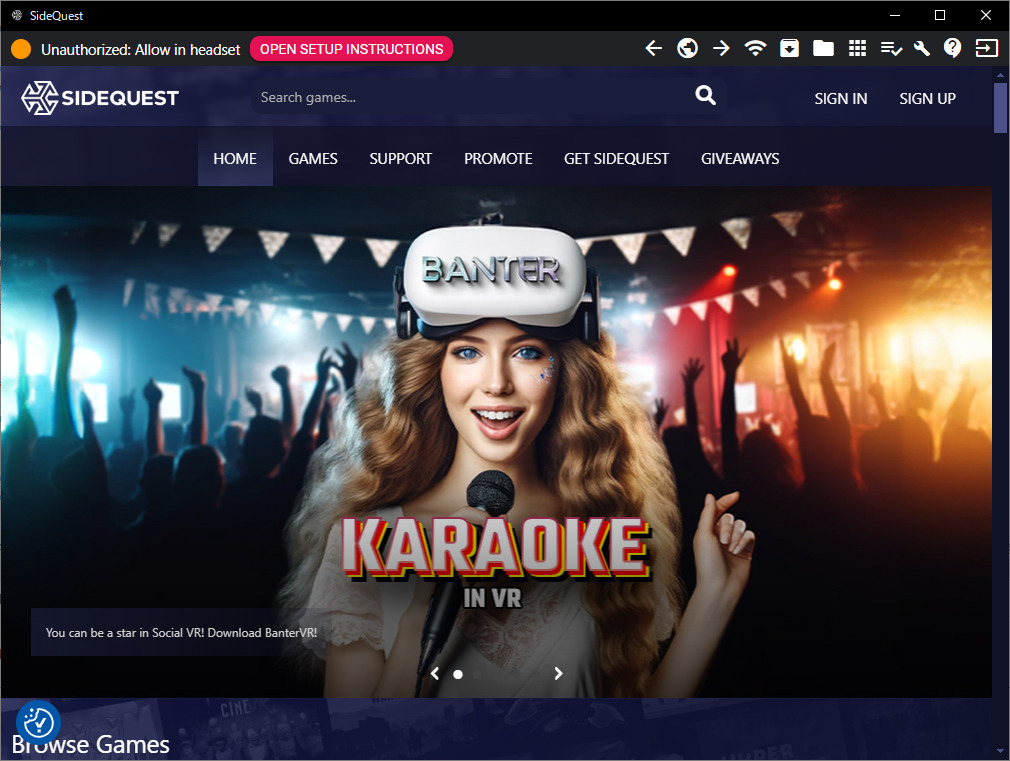Screen dimensions: 1010x761
Task: Click the browser back arrow icon
Action: pos(654,48)
